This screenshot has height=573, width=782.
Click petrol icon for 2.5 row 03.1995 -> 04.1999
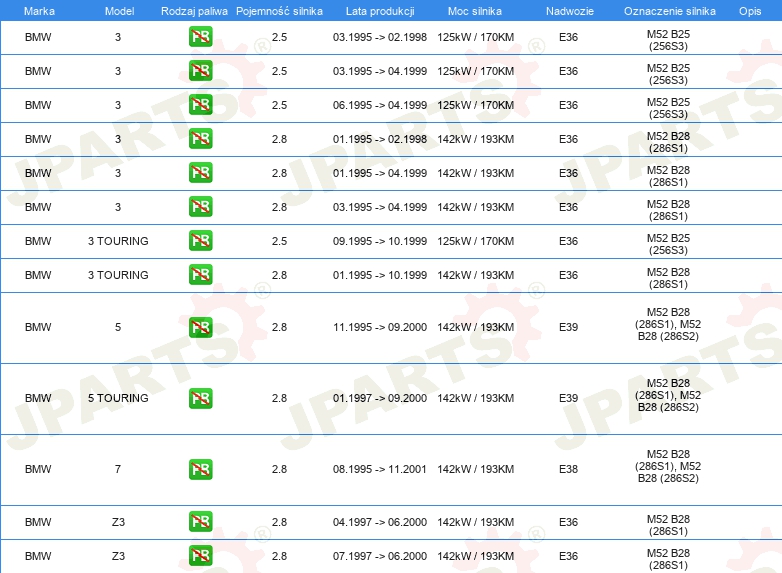[x=200, y=71]
